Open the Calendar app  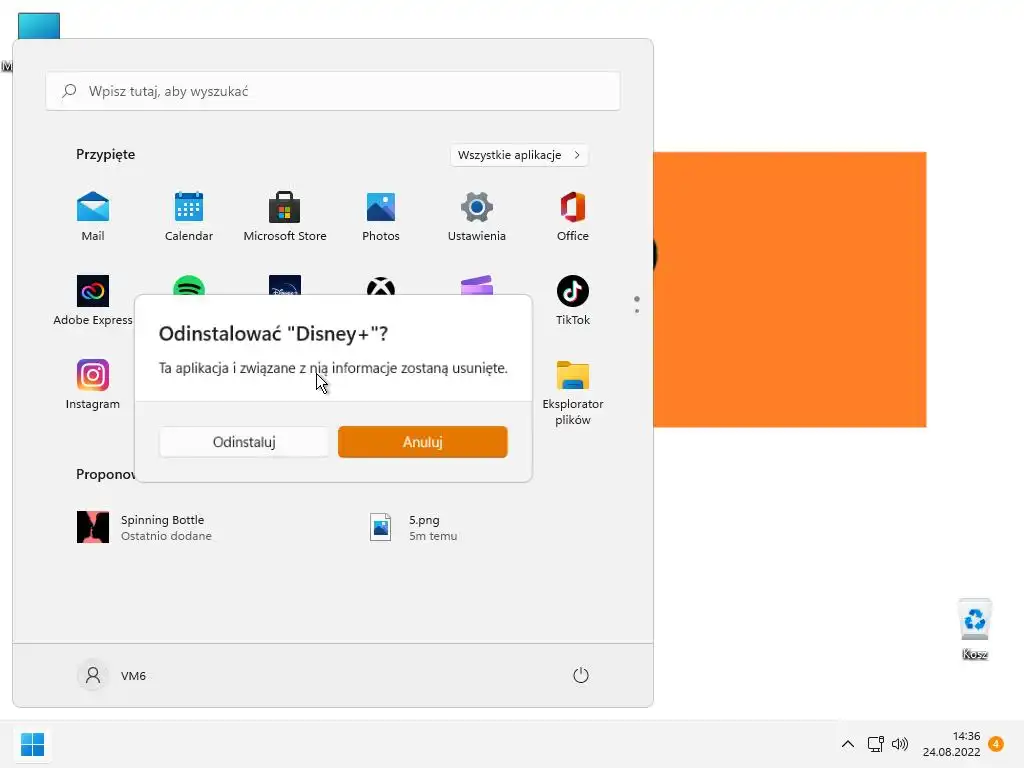click(x=189, y=217)
